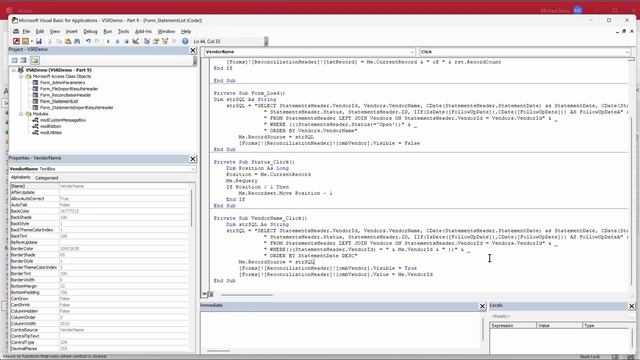
Task: Collapse Microsoft Access Class Objects folder
Action: [21, 76]
